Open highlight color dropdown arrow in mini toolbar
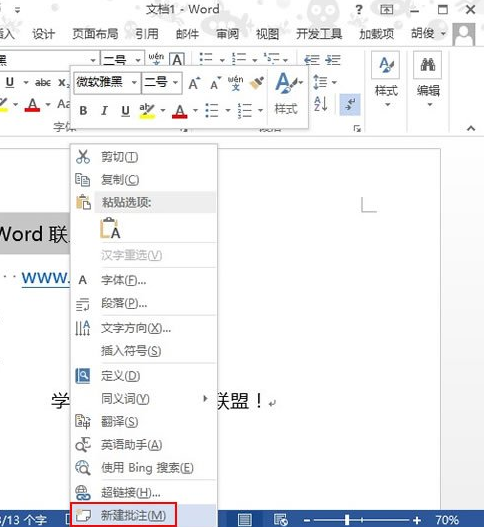 163,110
